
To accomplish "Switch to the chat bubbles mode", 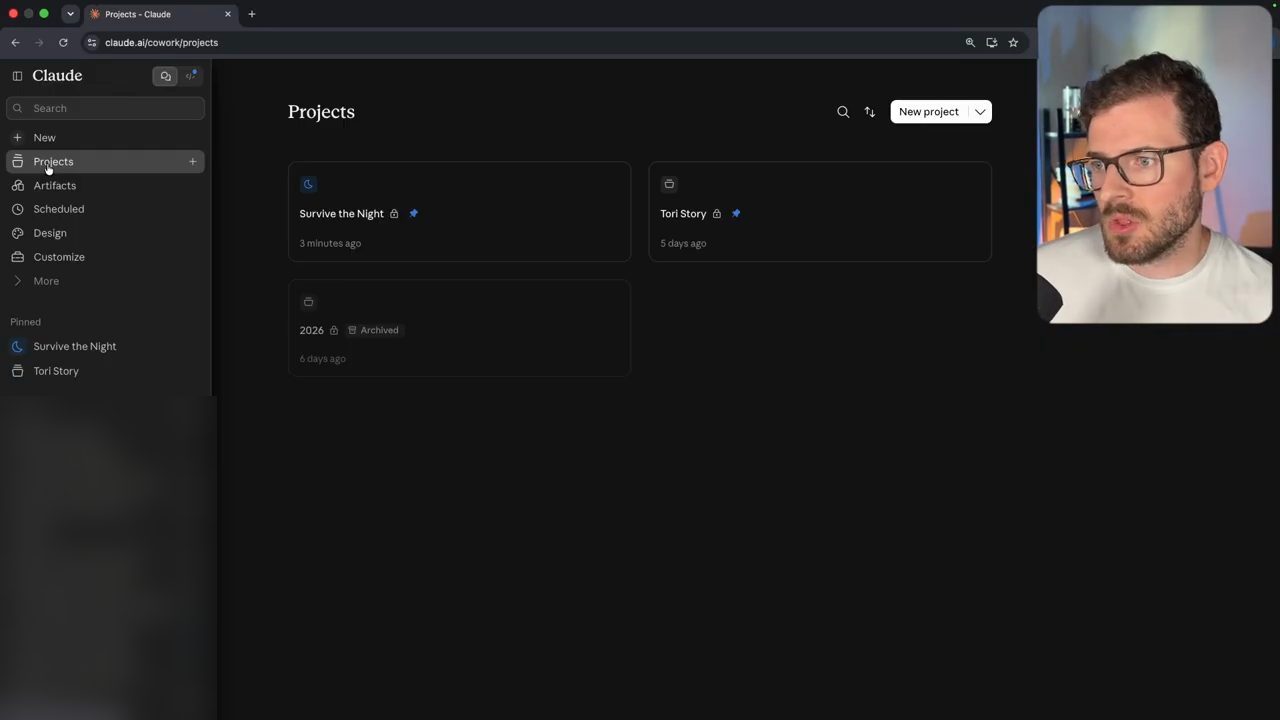I will 165,76.
